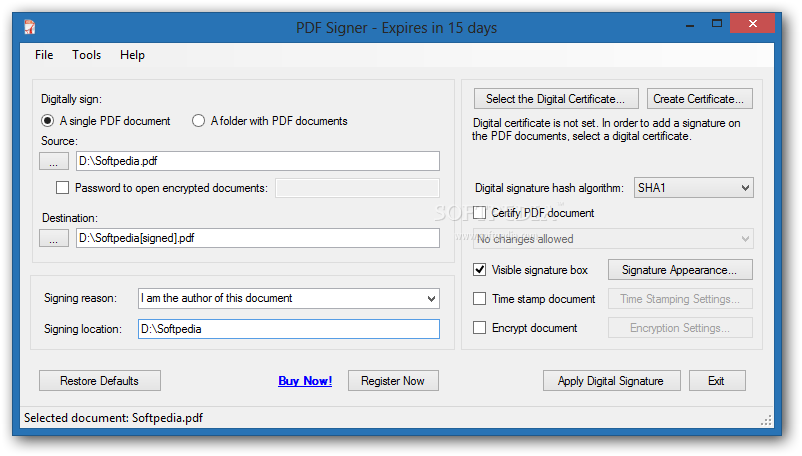Enable Time stamp document checkbox

pos(479,299)
